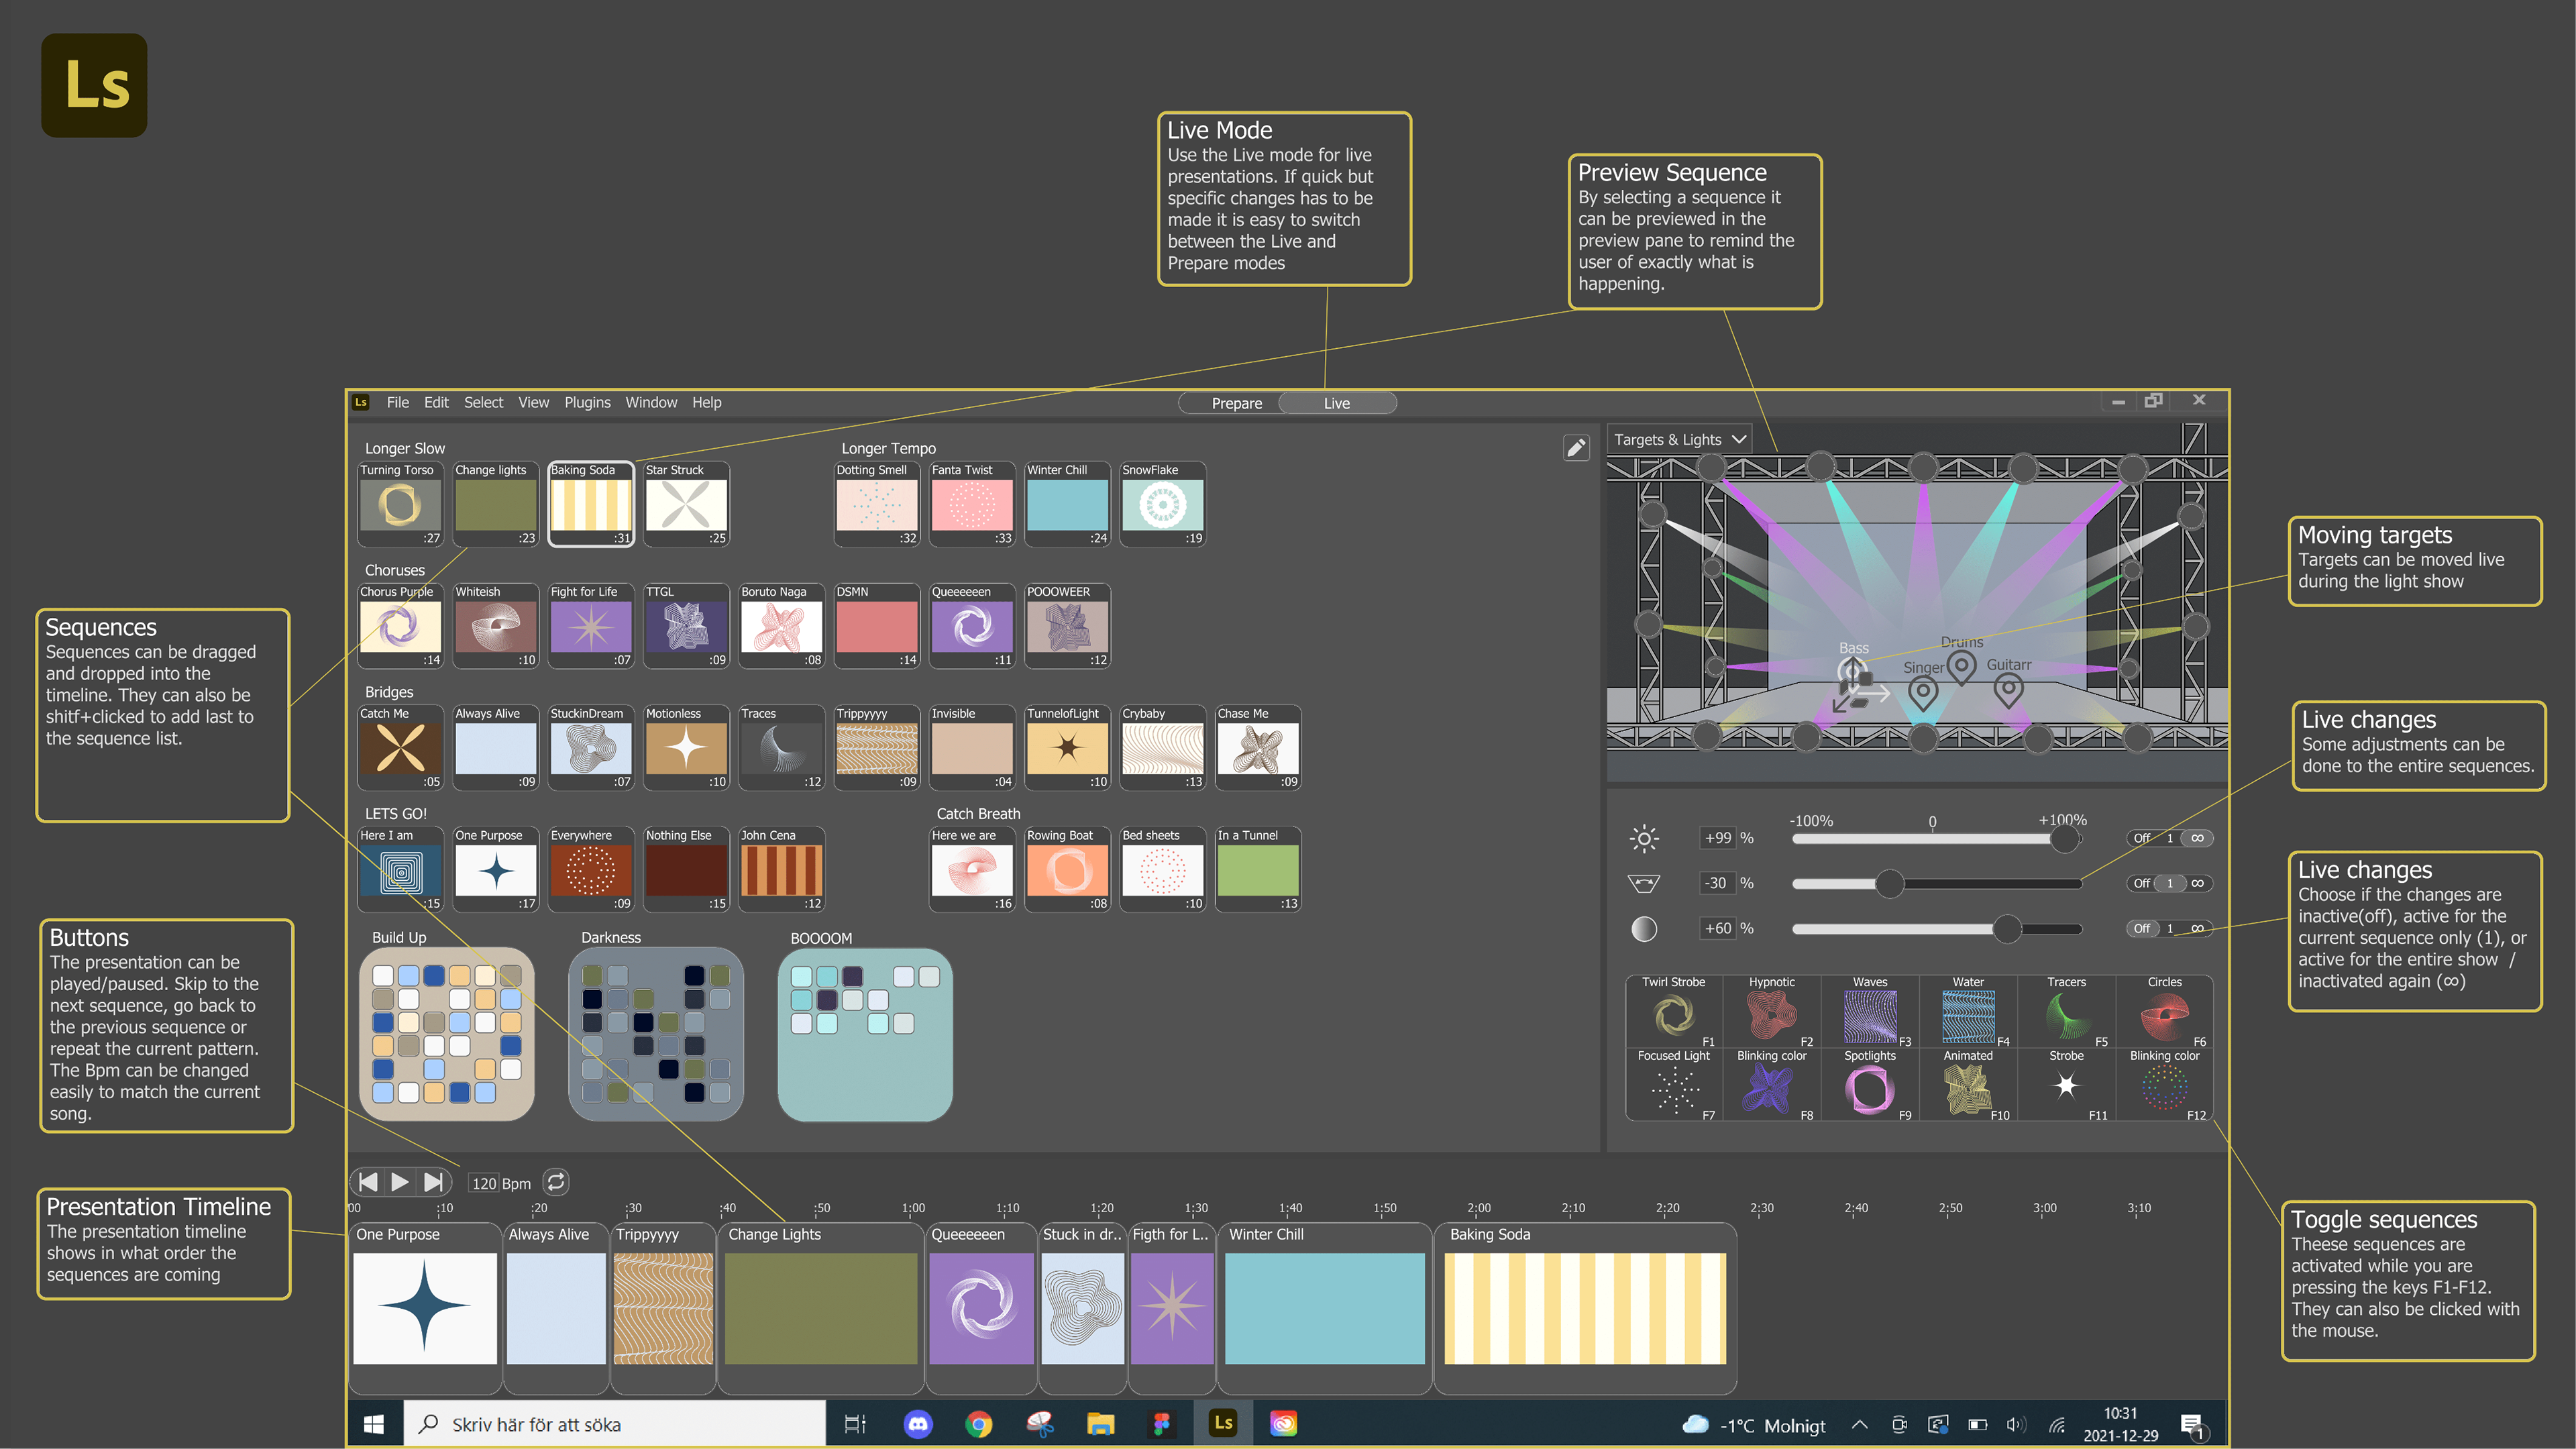The width and height of the screenshot is (2576, 1449).
Task: Open Figma from the taskbar
Action: coord(1162,1424)
